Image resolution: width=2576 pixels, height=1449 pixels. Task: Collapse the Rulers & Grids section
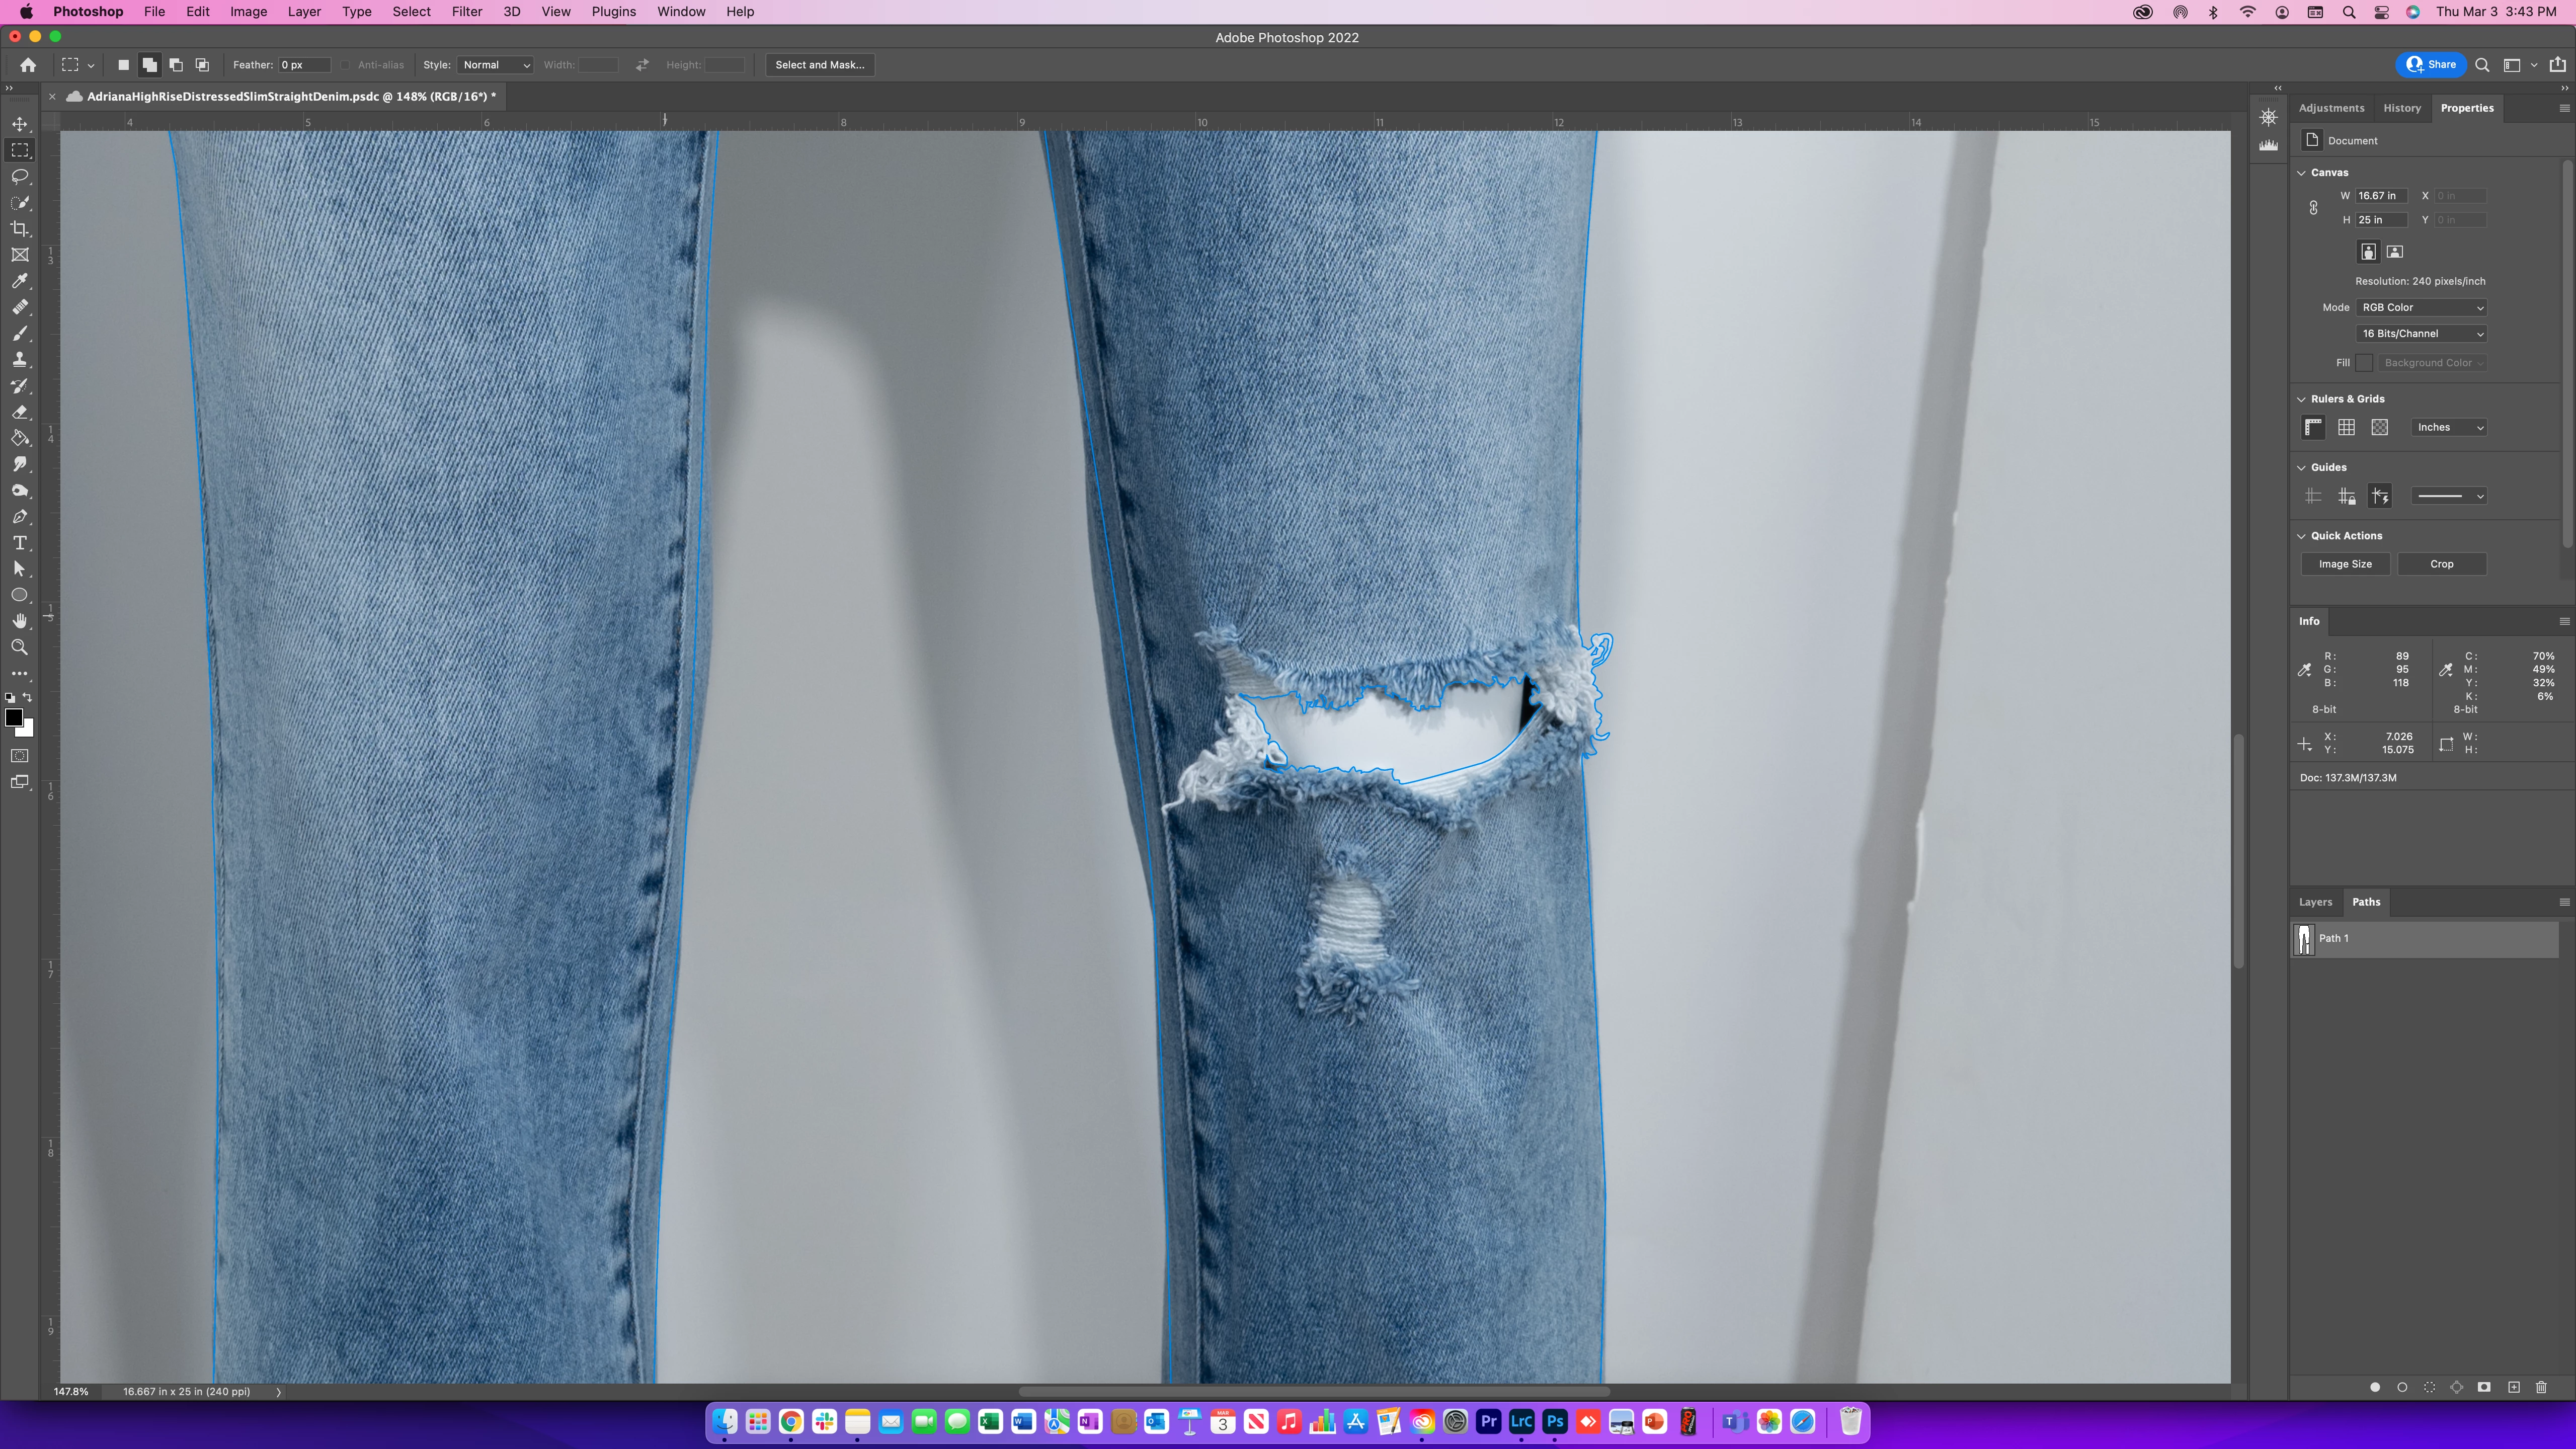[x=2301, y=399]
